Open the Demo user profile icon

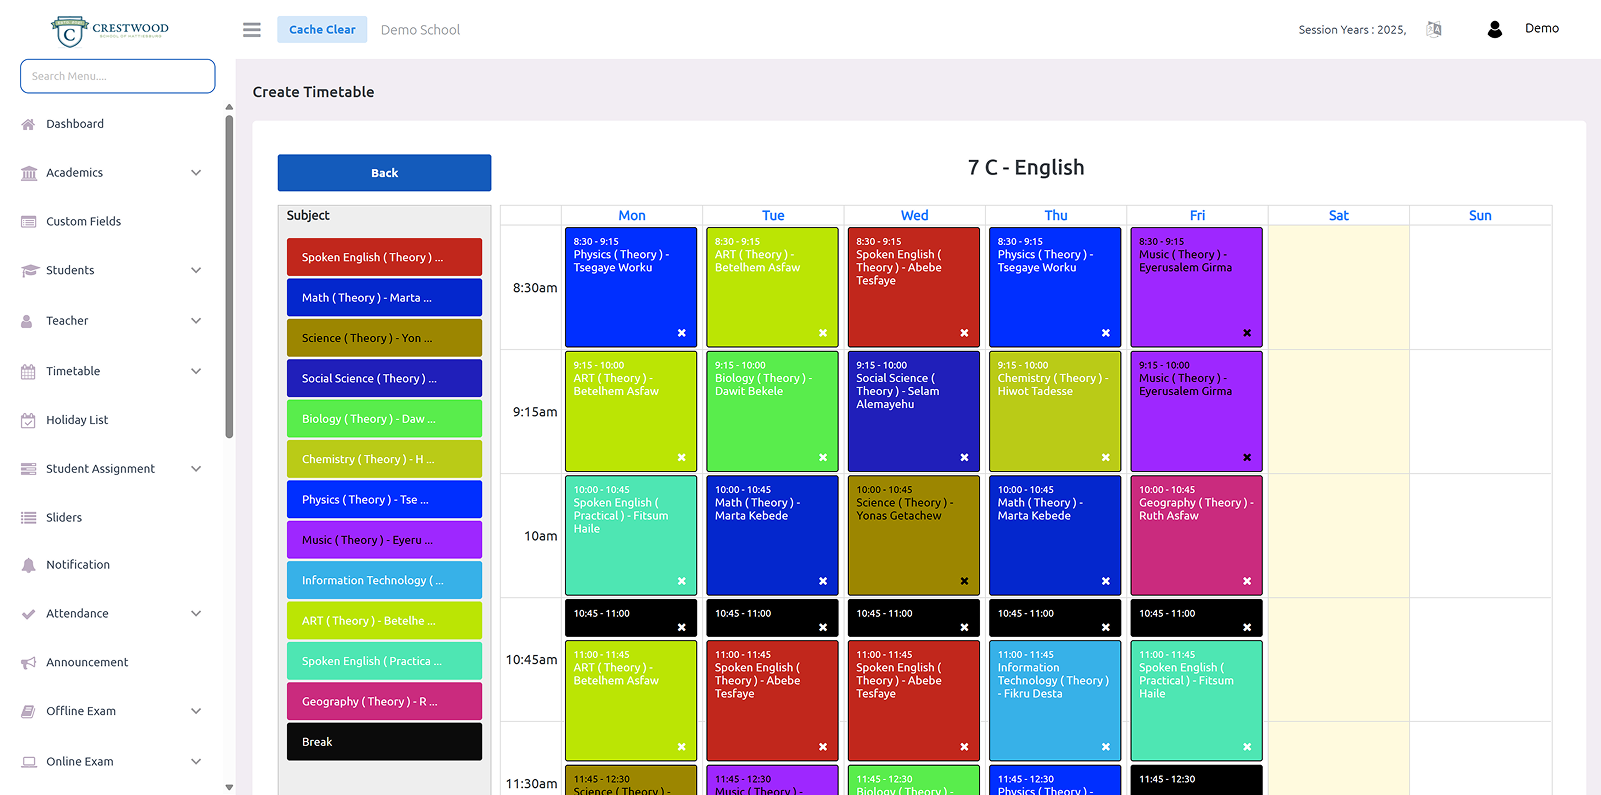[x=1494, y=30]
